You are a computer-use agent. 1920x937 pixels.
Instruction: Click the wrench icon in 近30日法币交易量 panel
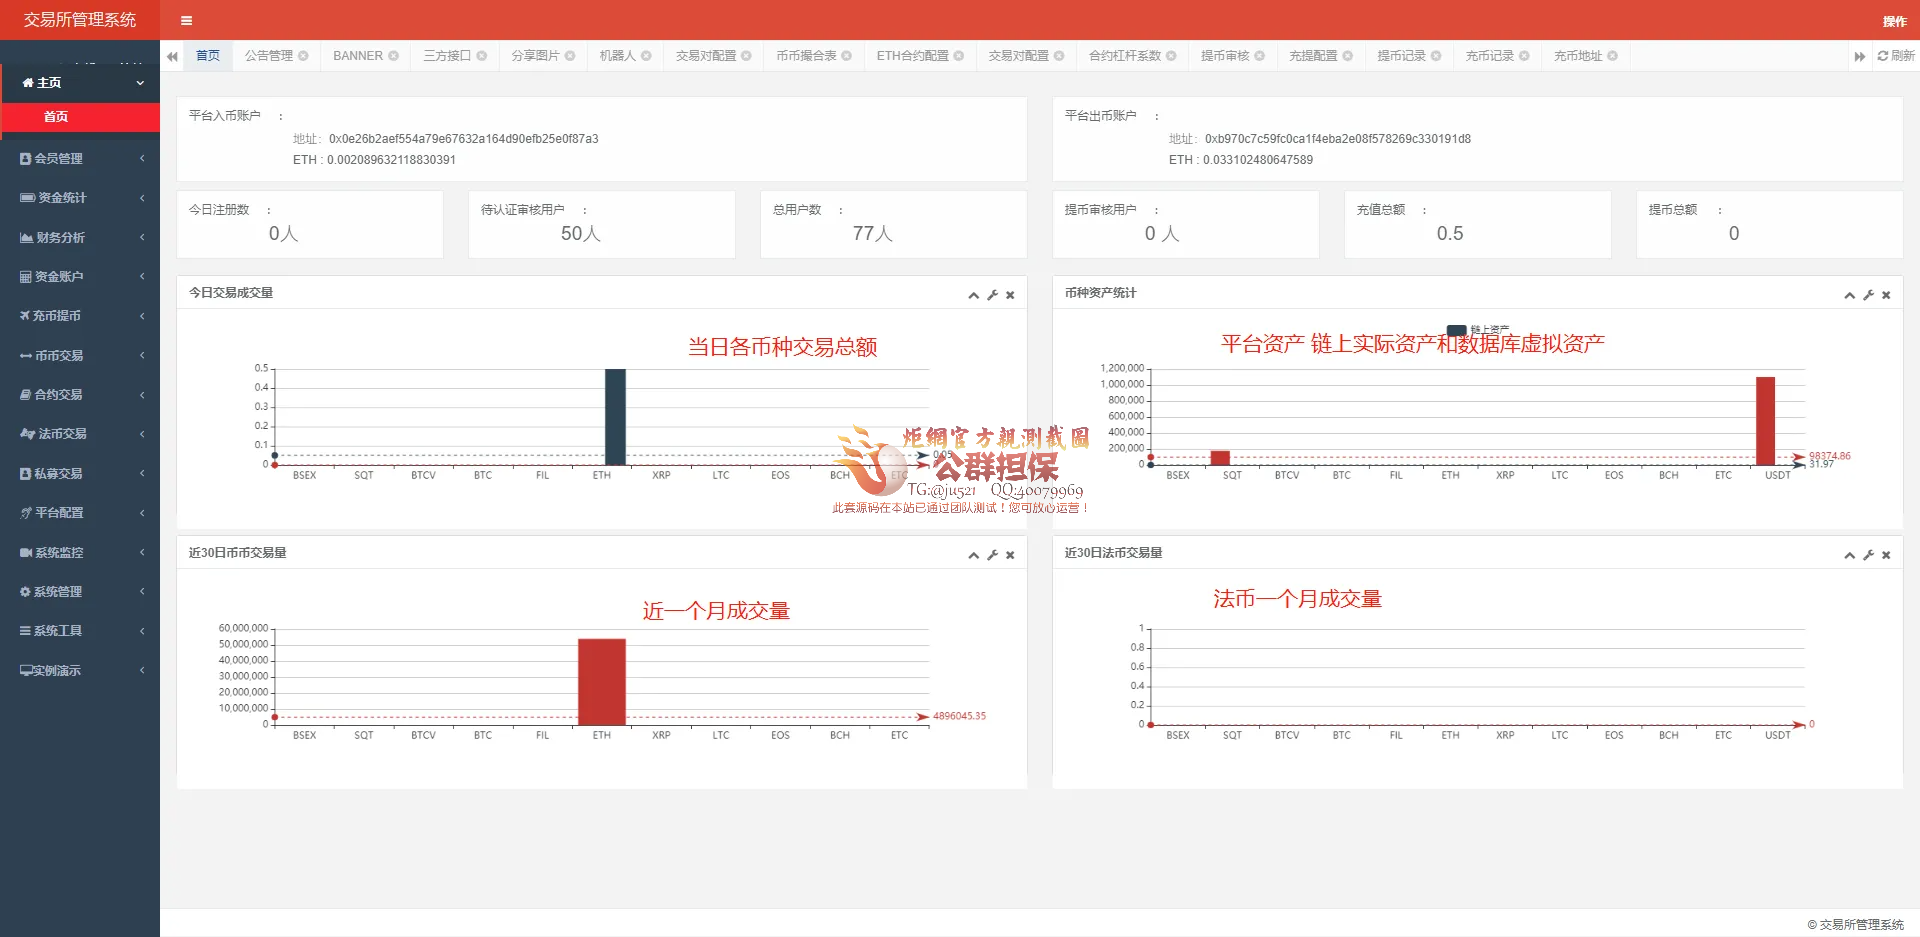(1868, 555)
